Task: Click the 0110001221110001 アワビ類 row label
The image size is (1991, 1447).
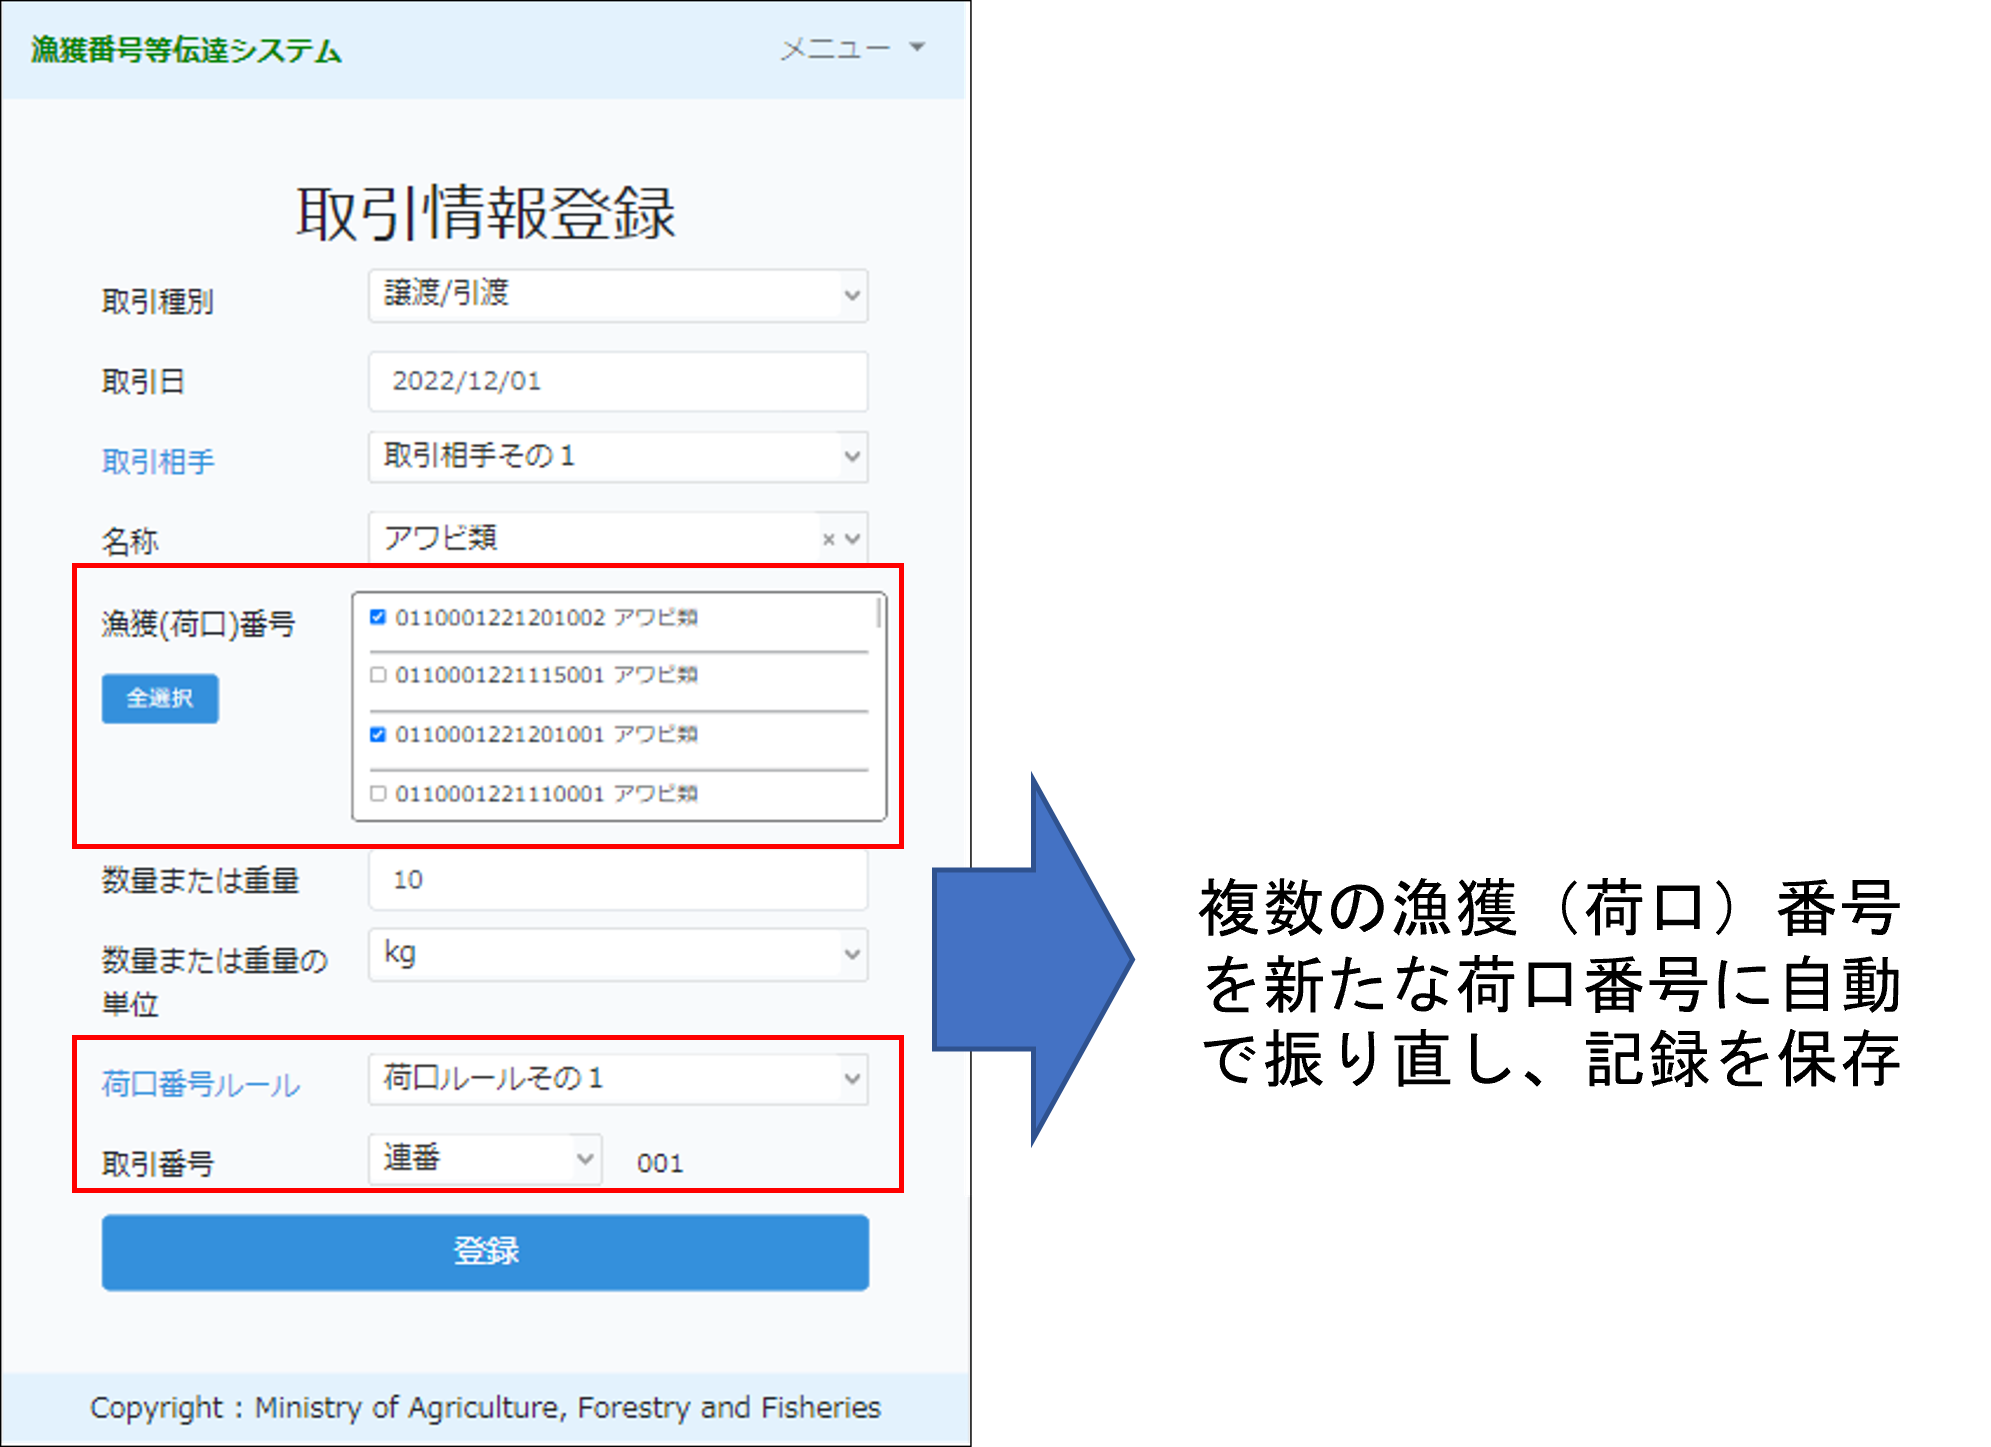Action: 546,794
